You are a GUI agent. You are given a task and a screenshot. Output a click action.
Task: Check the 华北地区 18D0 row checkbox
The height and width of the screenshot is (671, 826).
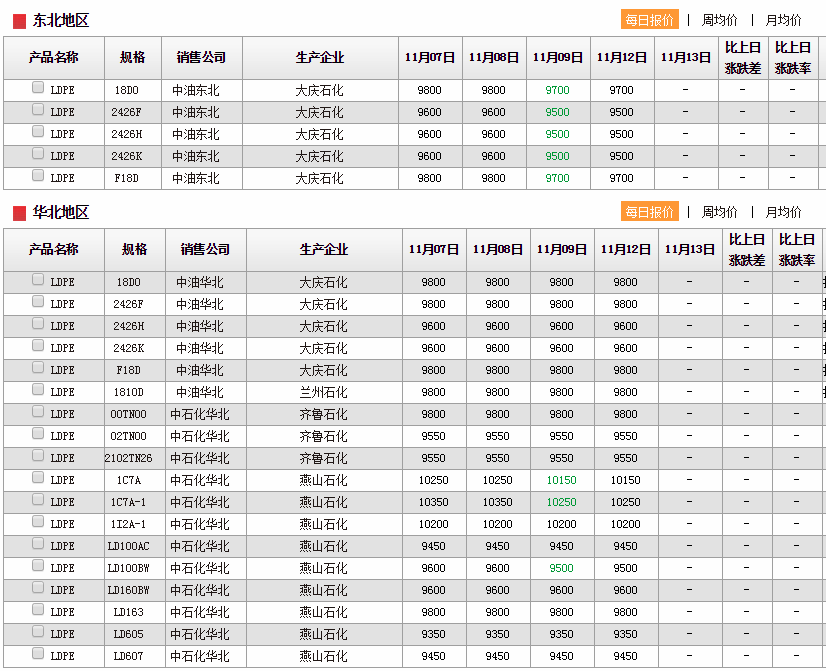coord(37,280)
